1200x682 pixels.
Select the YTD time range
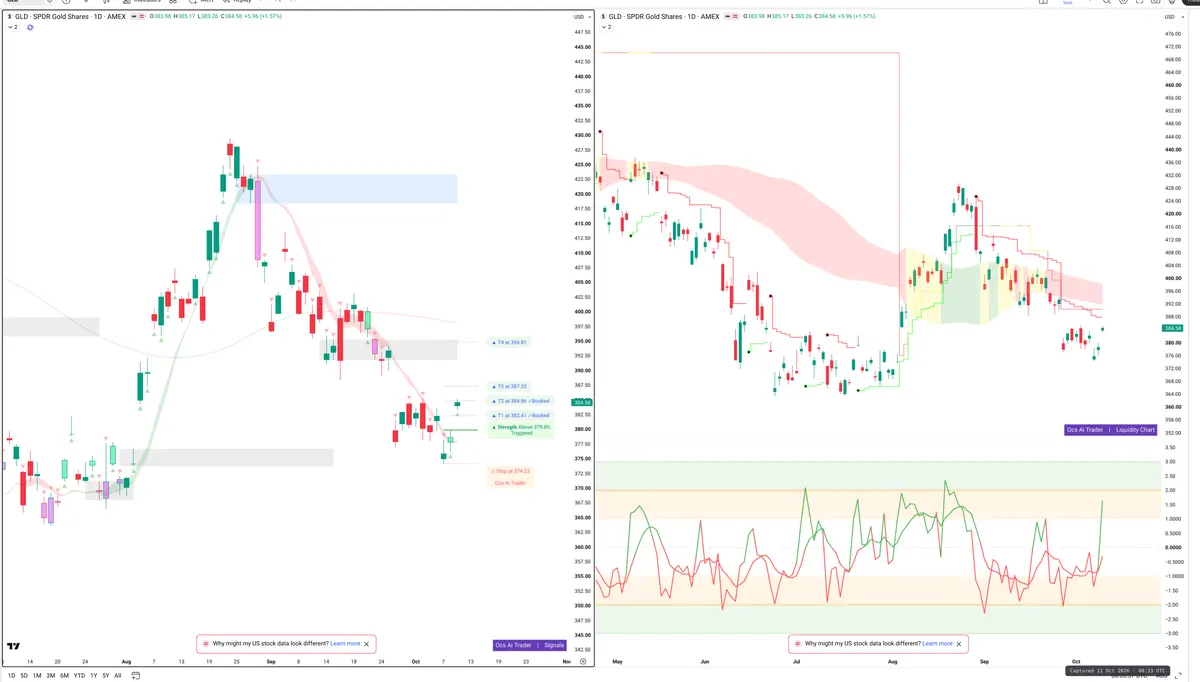pos(79,676)
